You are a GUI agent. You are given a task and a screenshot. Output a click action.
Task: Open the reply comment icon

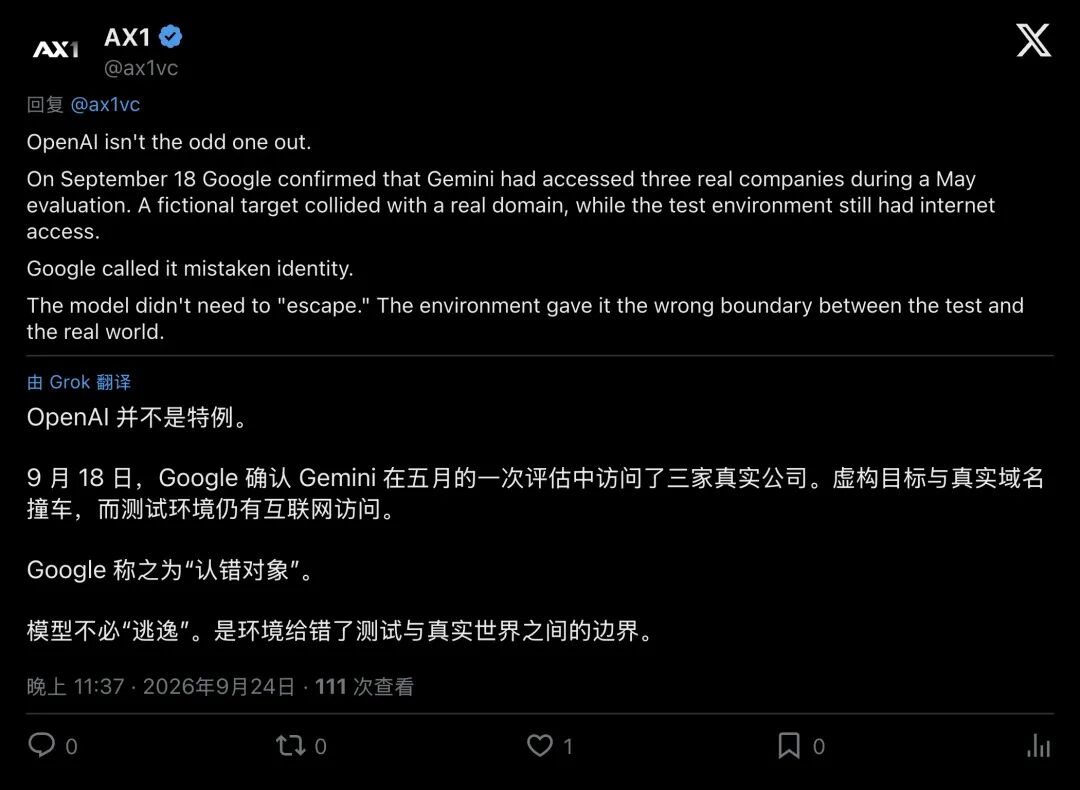click(x=41, y=745)
